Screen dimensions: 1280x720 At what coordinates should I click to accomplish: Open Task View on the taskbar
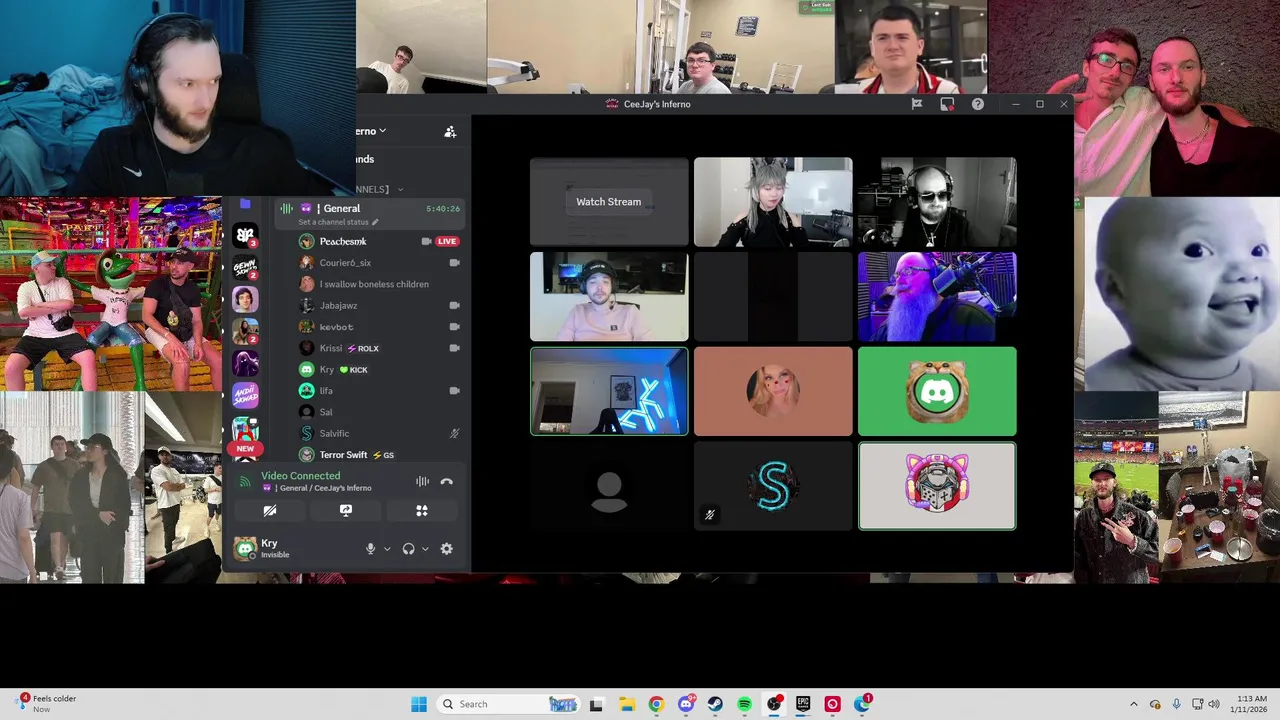pos(596,704)
